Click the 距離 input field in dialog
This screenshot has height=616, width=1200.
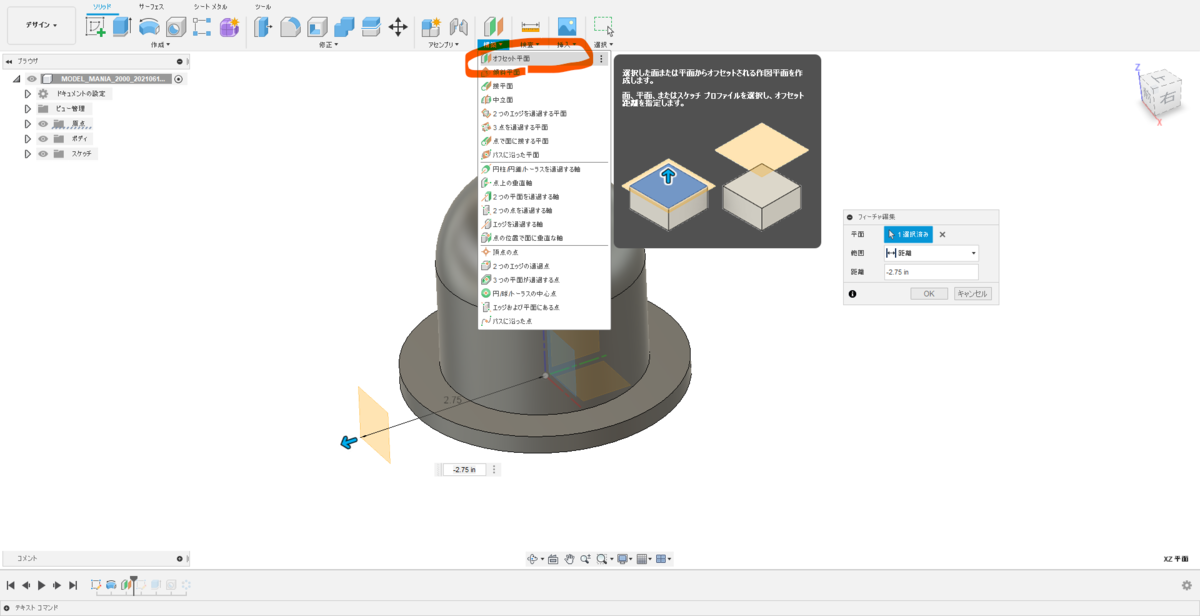931,272
